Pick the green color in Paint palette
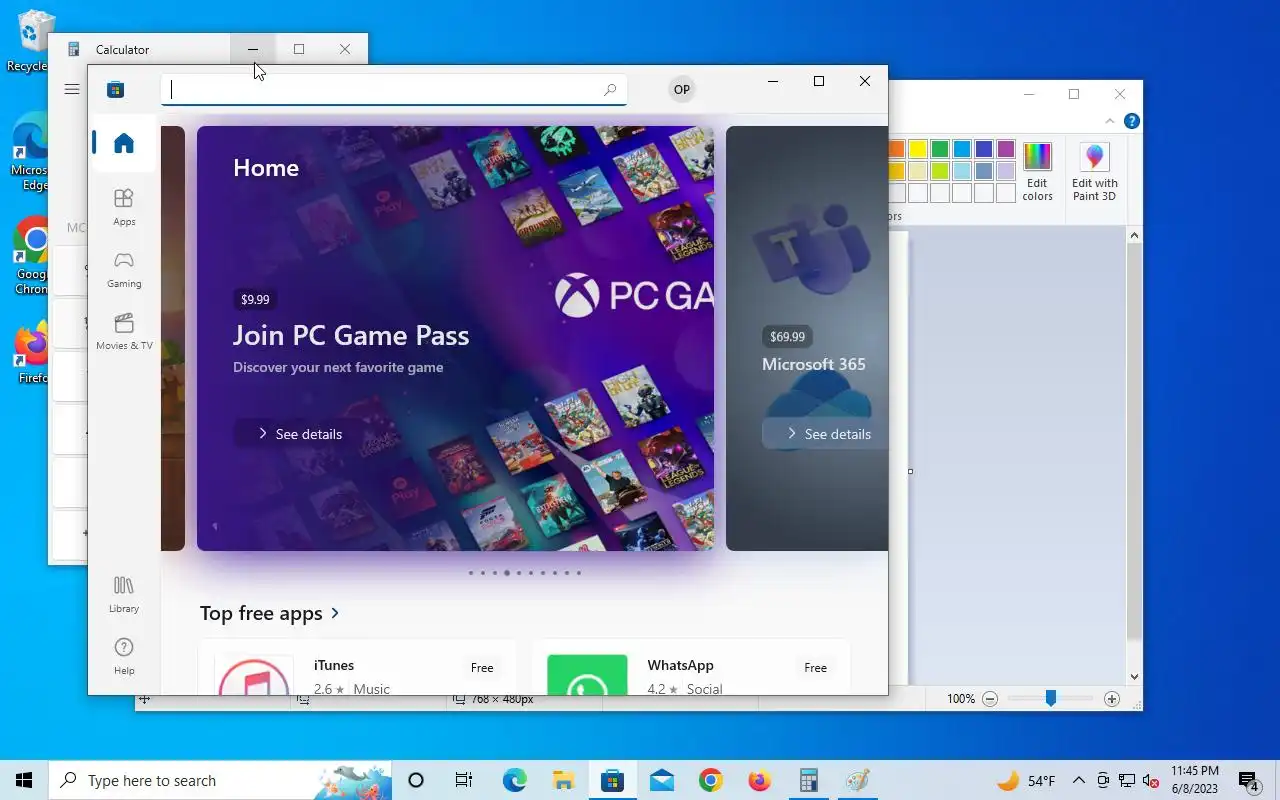 tap(940, 149)
